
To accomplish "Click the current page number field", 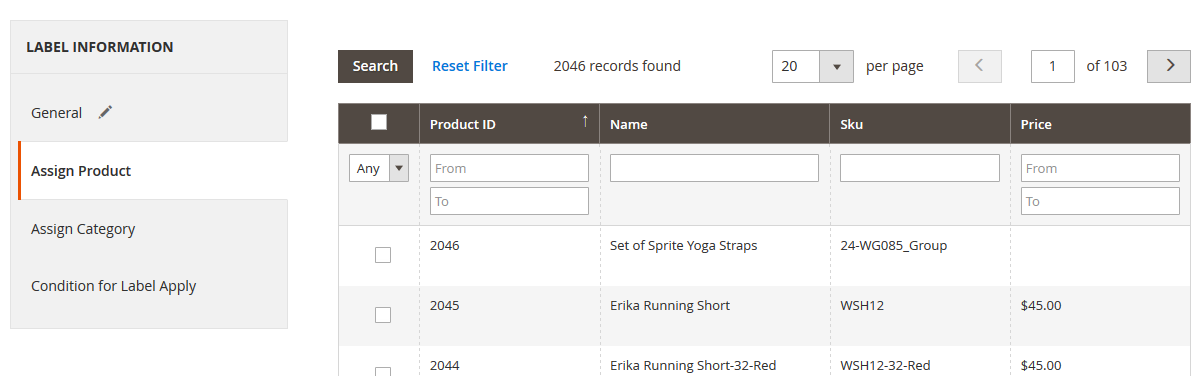I will point(1053,66).
